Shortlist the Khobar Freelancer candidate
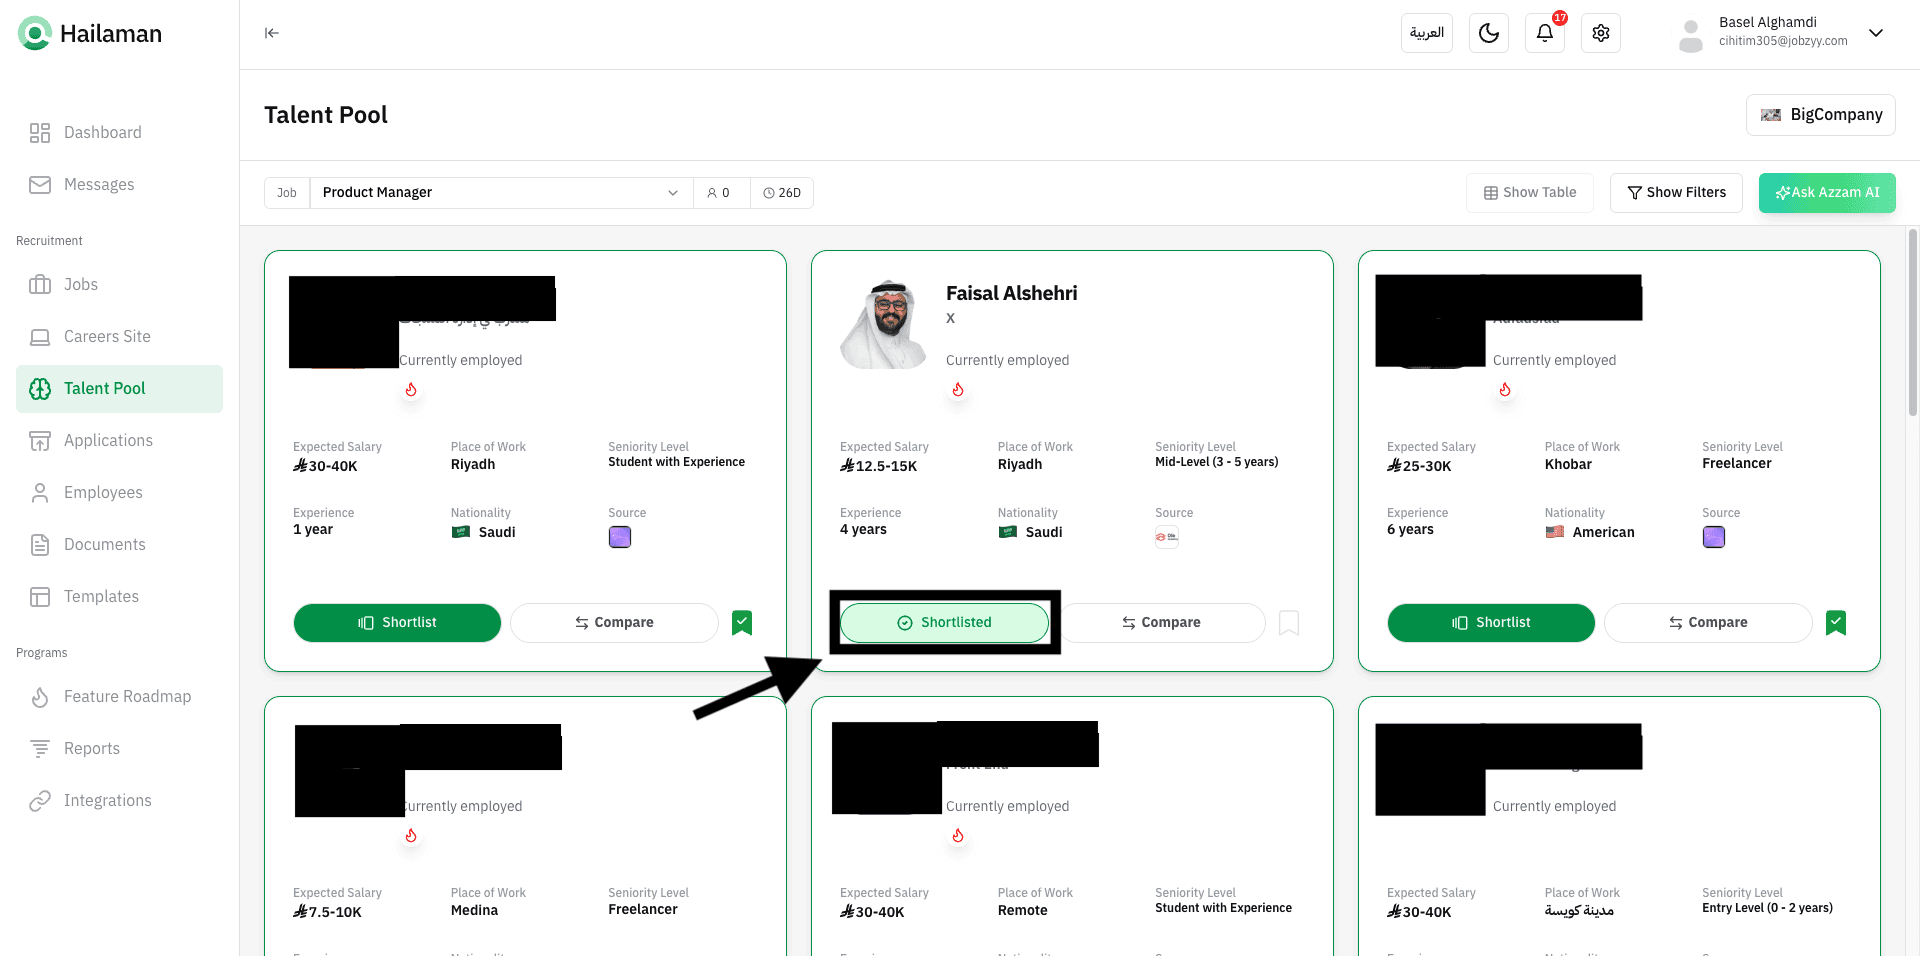This screenshot has width=1920, height=956. pos(1491,623)
